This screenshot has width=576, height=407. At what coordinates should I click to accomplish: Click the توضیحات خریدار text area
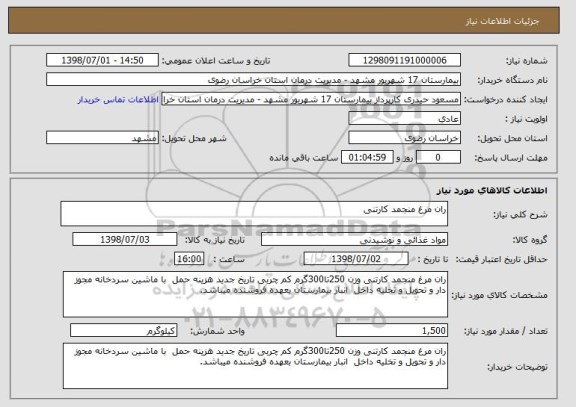click(255, 366)
